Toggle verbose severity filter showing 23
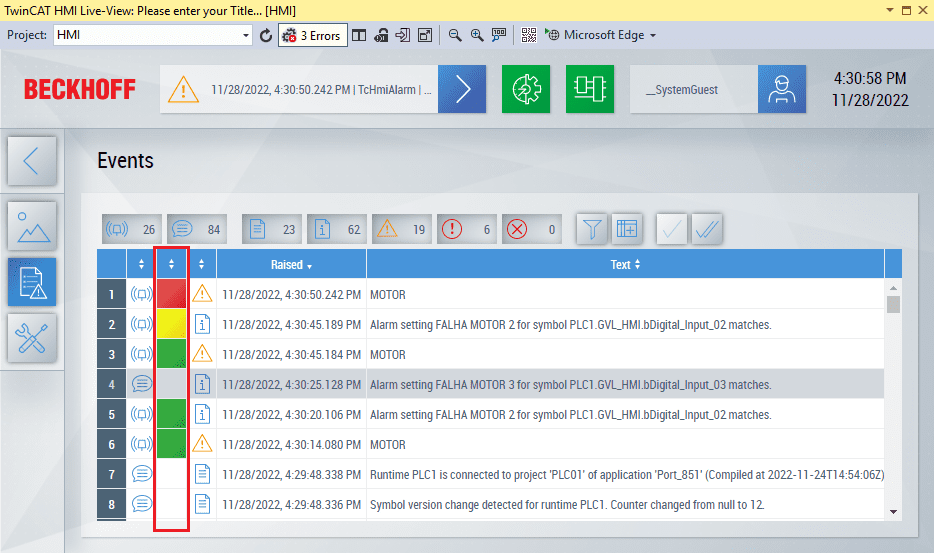 [272, 229]
